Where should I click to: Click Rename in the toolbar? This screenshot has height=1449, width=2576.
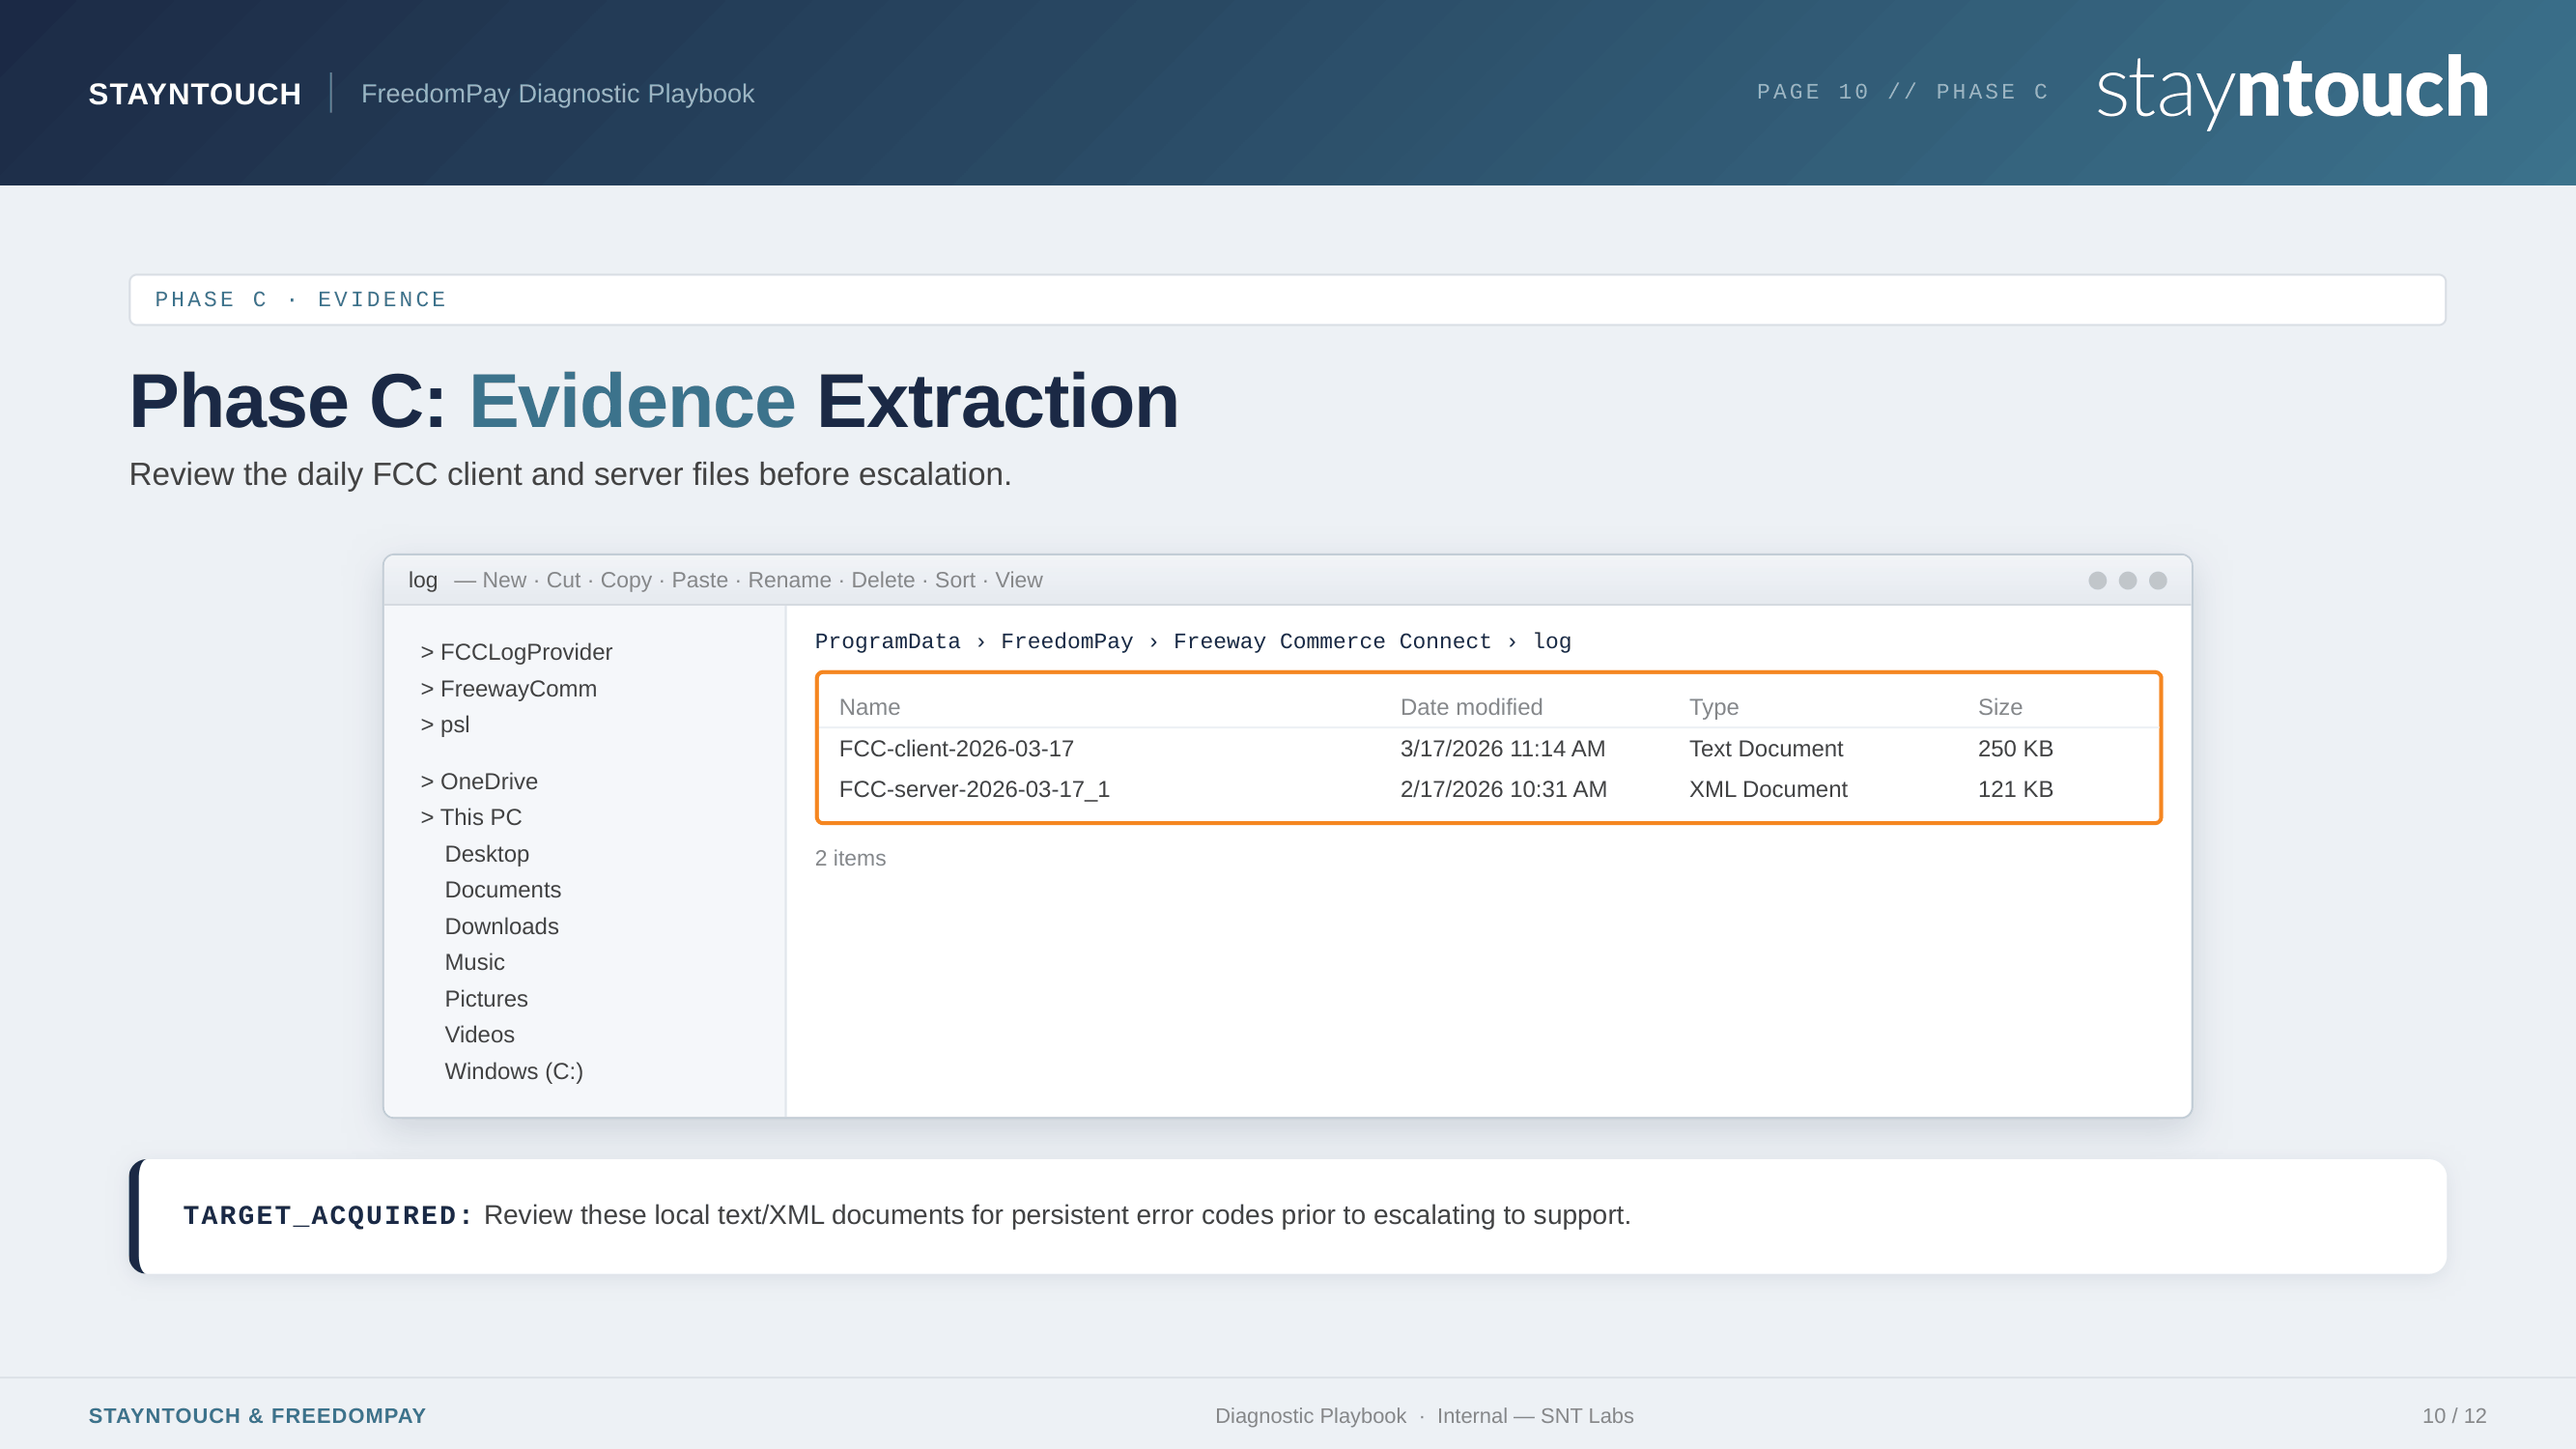(x=789, y=581)
